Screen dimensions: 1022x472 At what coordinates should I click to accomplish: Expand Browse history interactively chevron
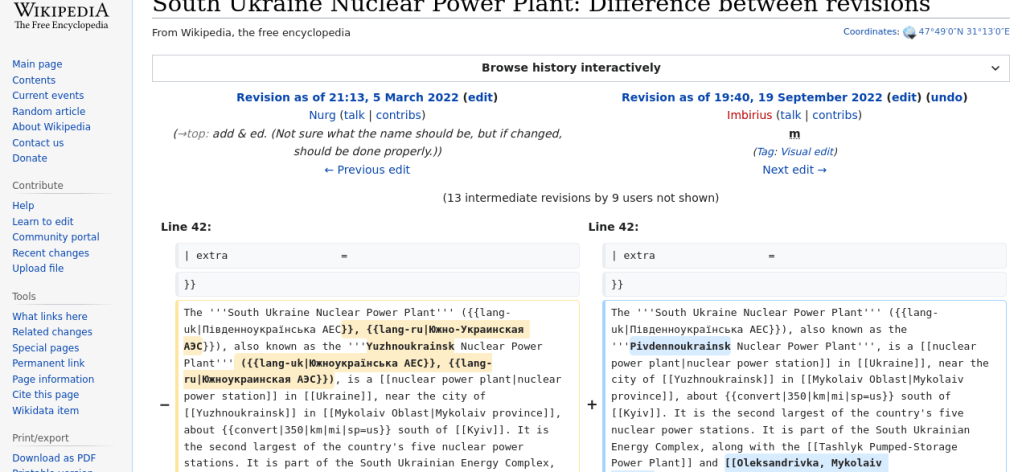tap(995, 68)
